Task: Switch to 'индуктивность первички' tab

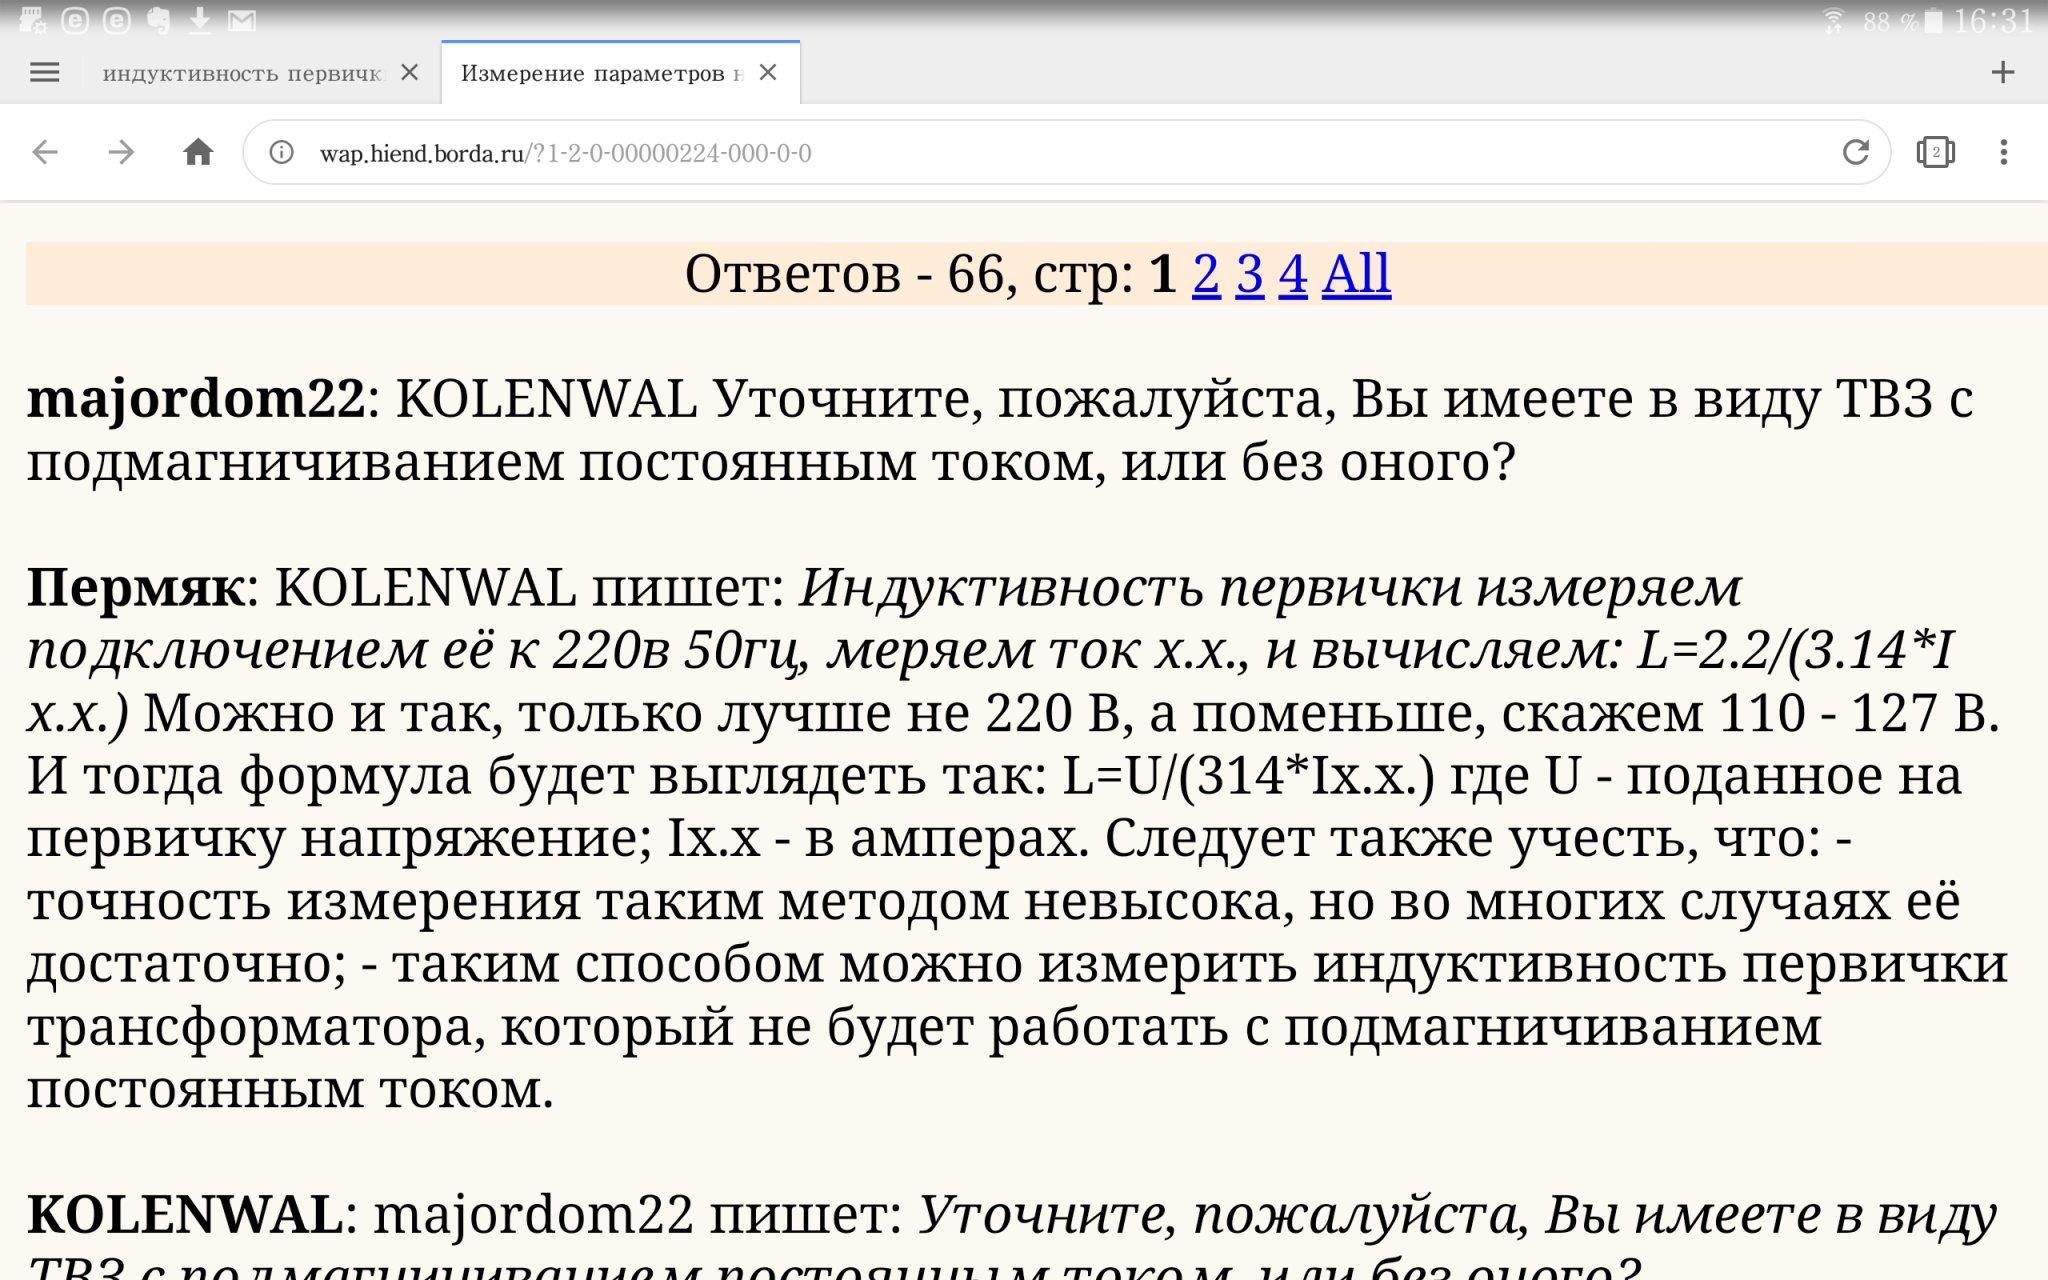Action: 242,73
